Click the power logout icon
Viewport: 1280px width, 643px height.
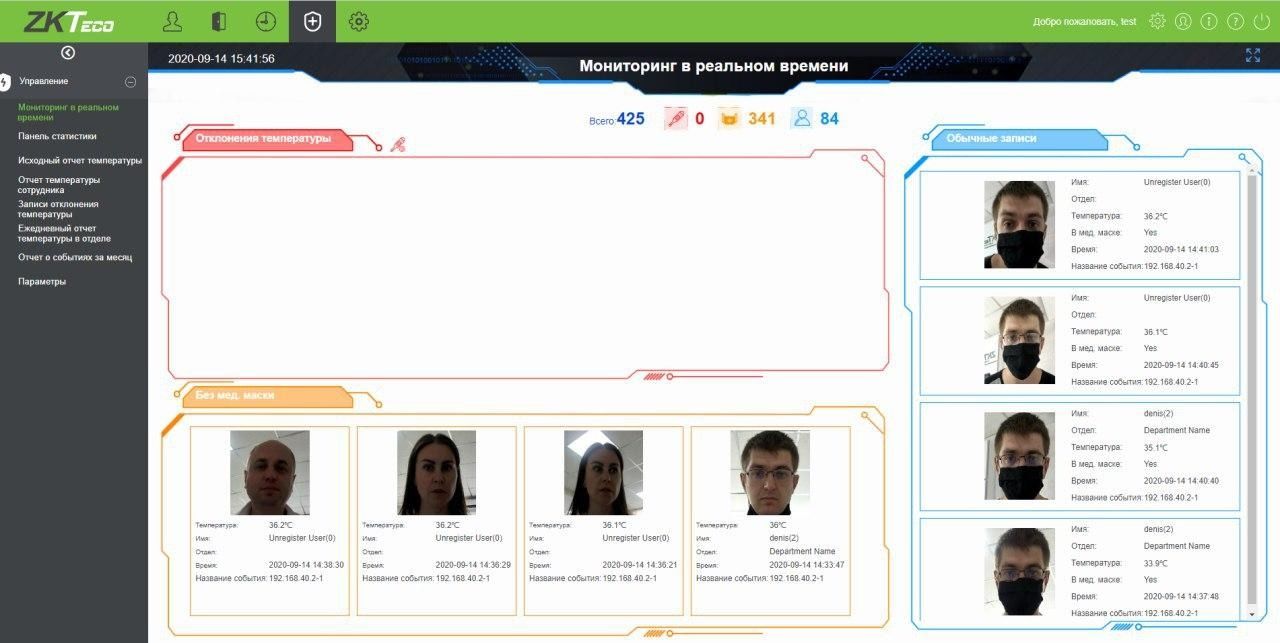(1261, 21)
